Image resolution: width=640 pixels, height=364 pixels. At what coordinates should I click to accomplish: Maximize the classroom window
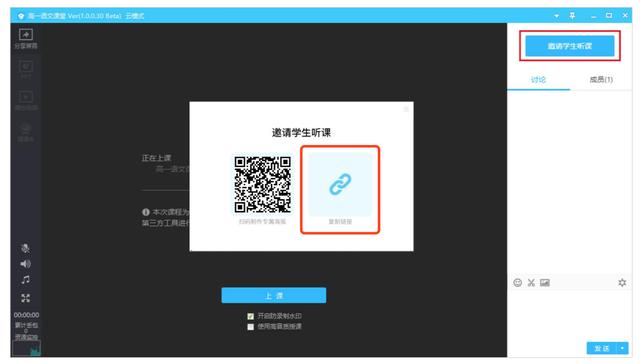coord(609,16)
